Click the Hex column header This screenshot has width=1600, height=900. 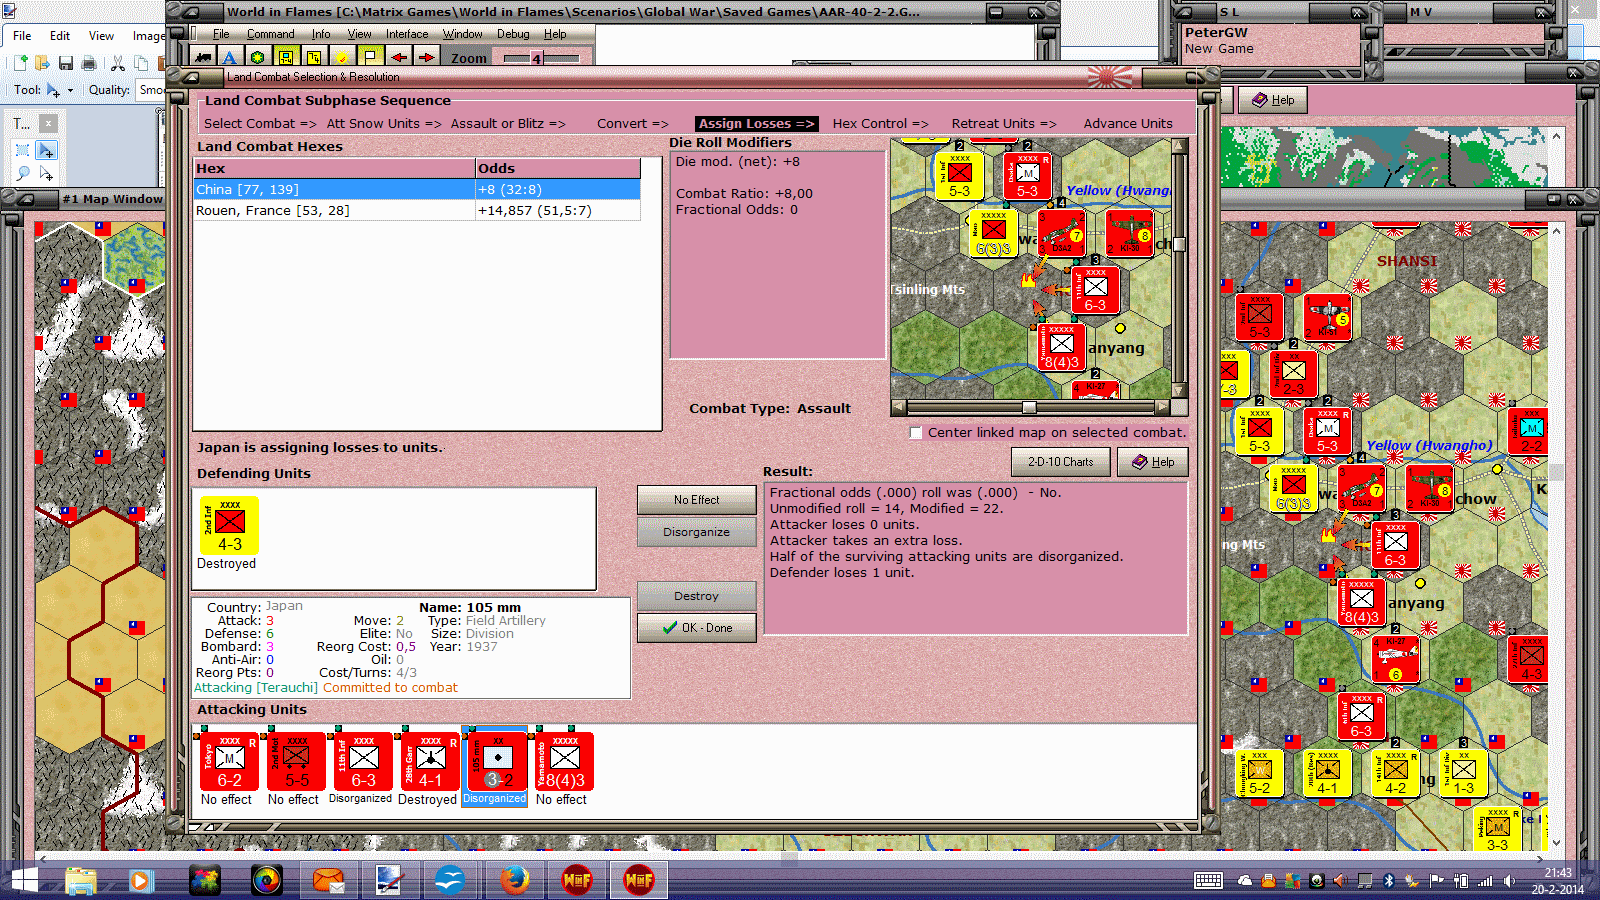[334, 169]
